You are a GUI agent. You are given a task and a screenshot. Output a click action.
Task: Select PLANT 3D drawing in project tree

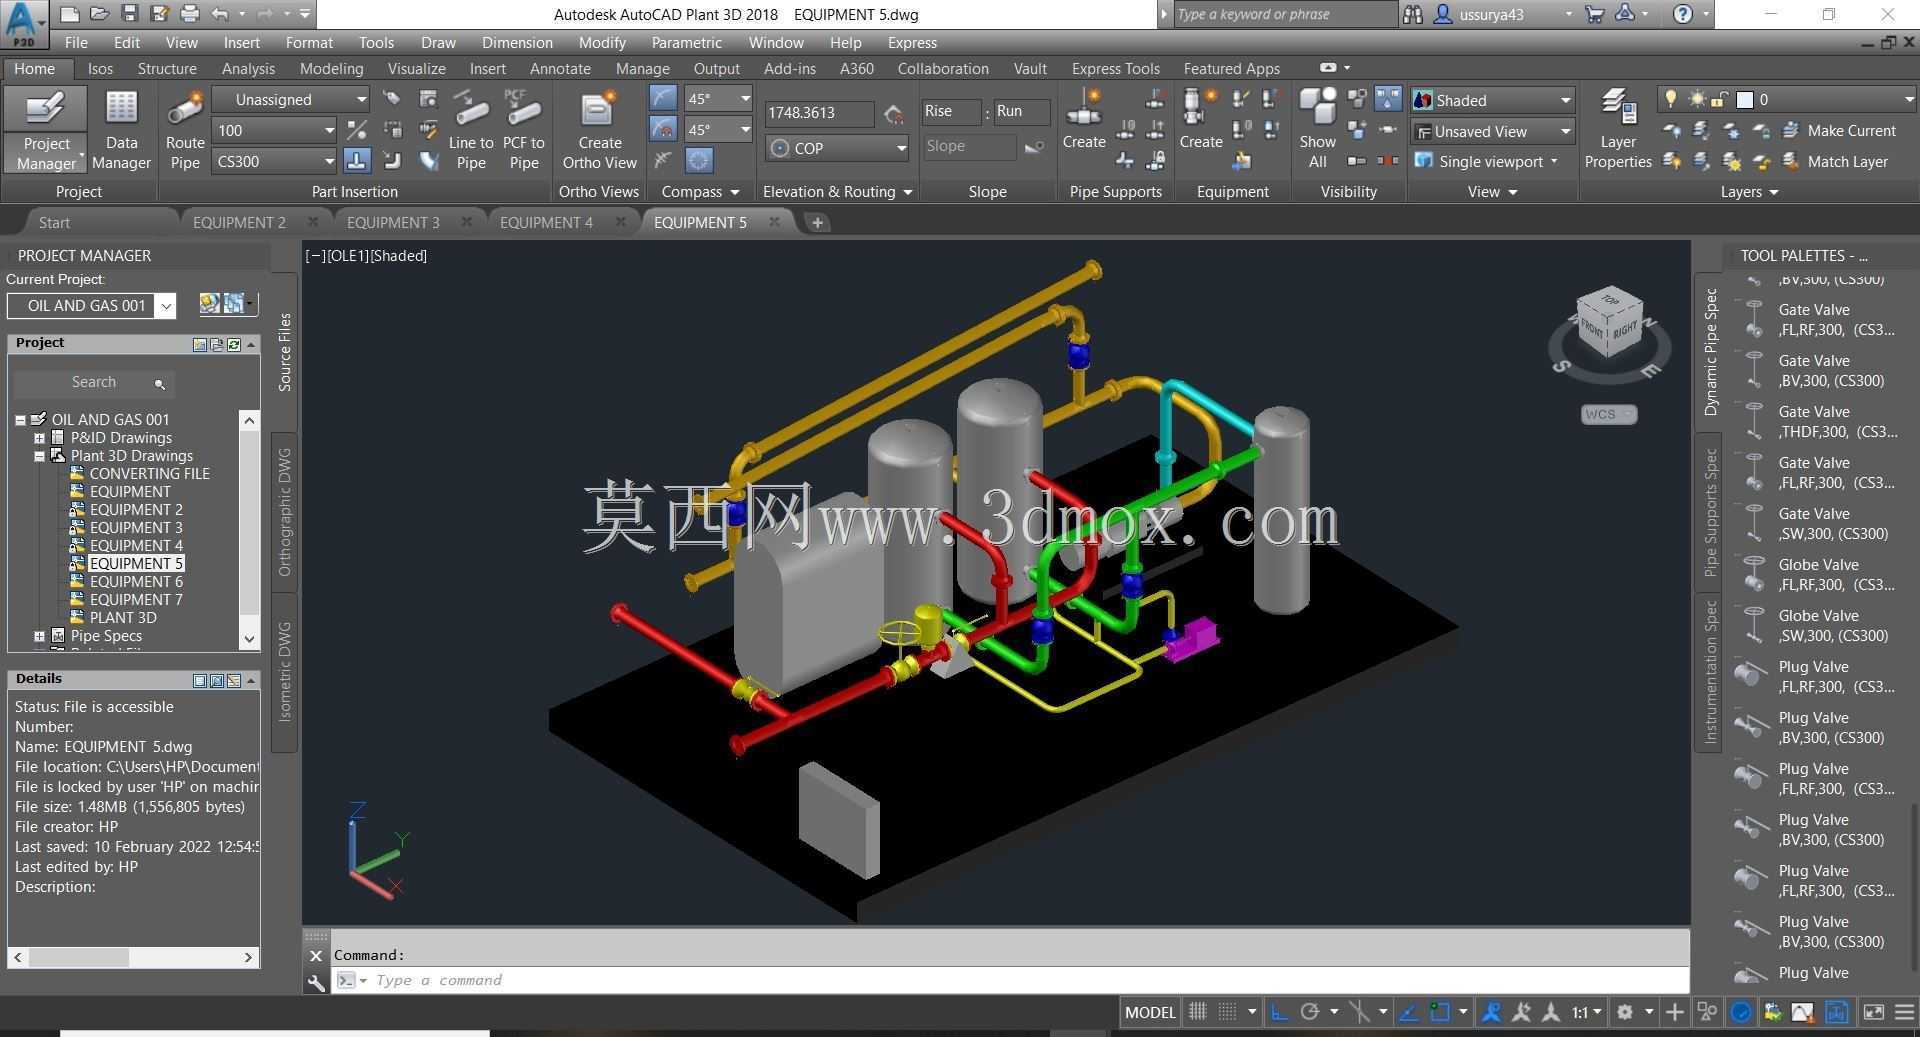click(123, 618)
